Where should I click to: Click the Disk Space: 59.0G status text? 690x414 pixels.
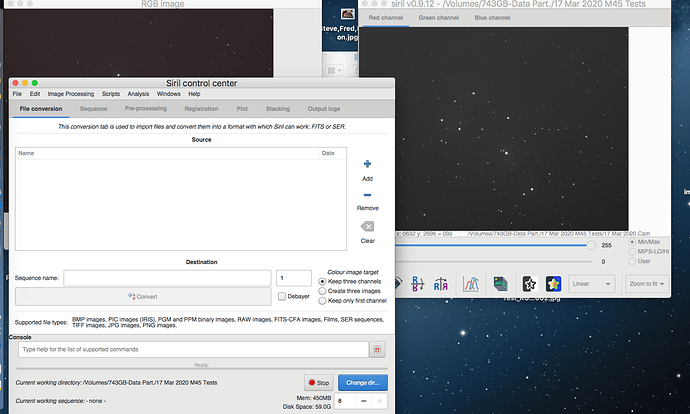[307, 407]
